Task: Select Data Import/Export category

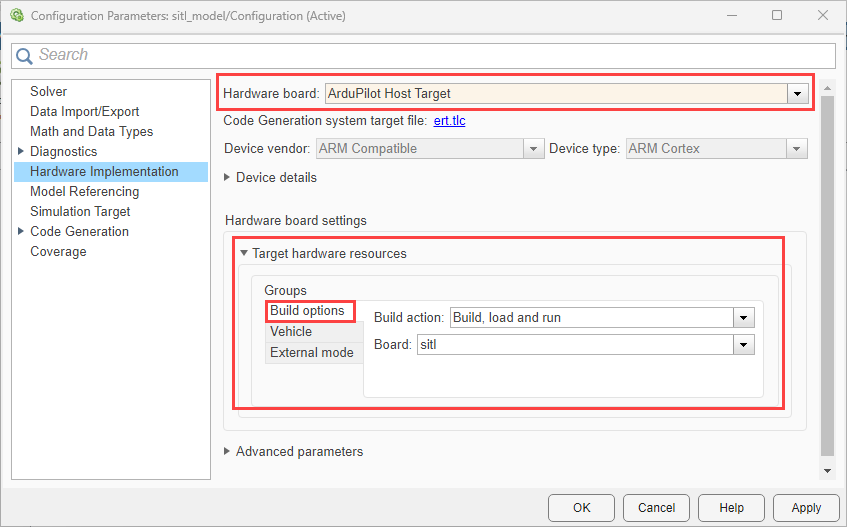Action: (85, 111)
